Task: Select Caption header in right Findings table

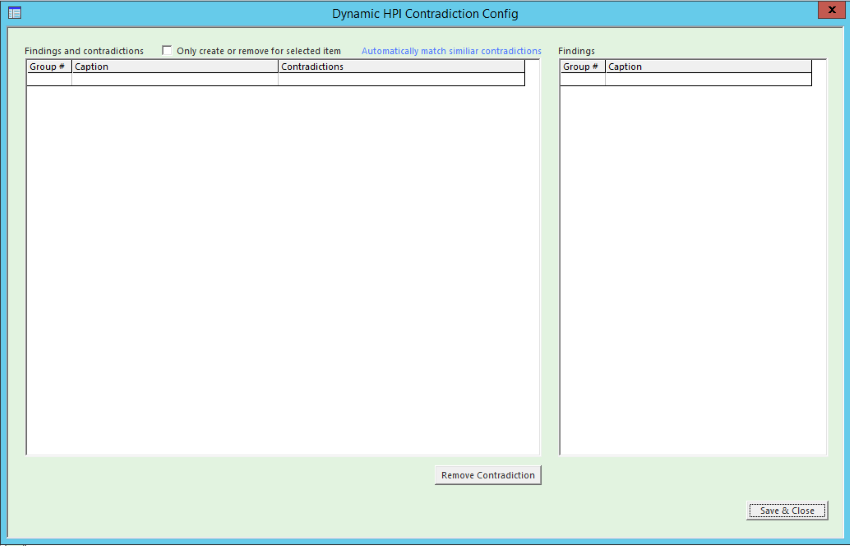Action: pos(709,66)
